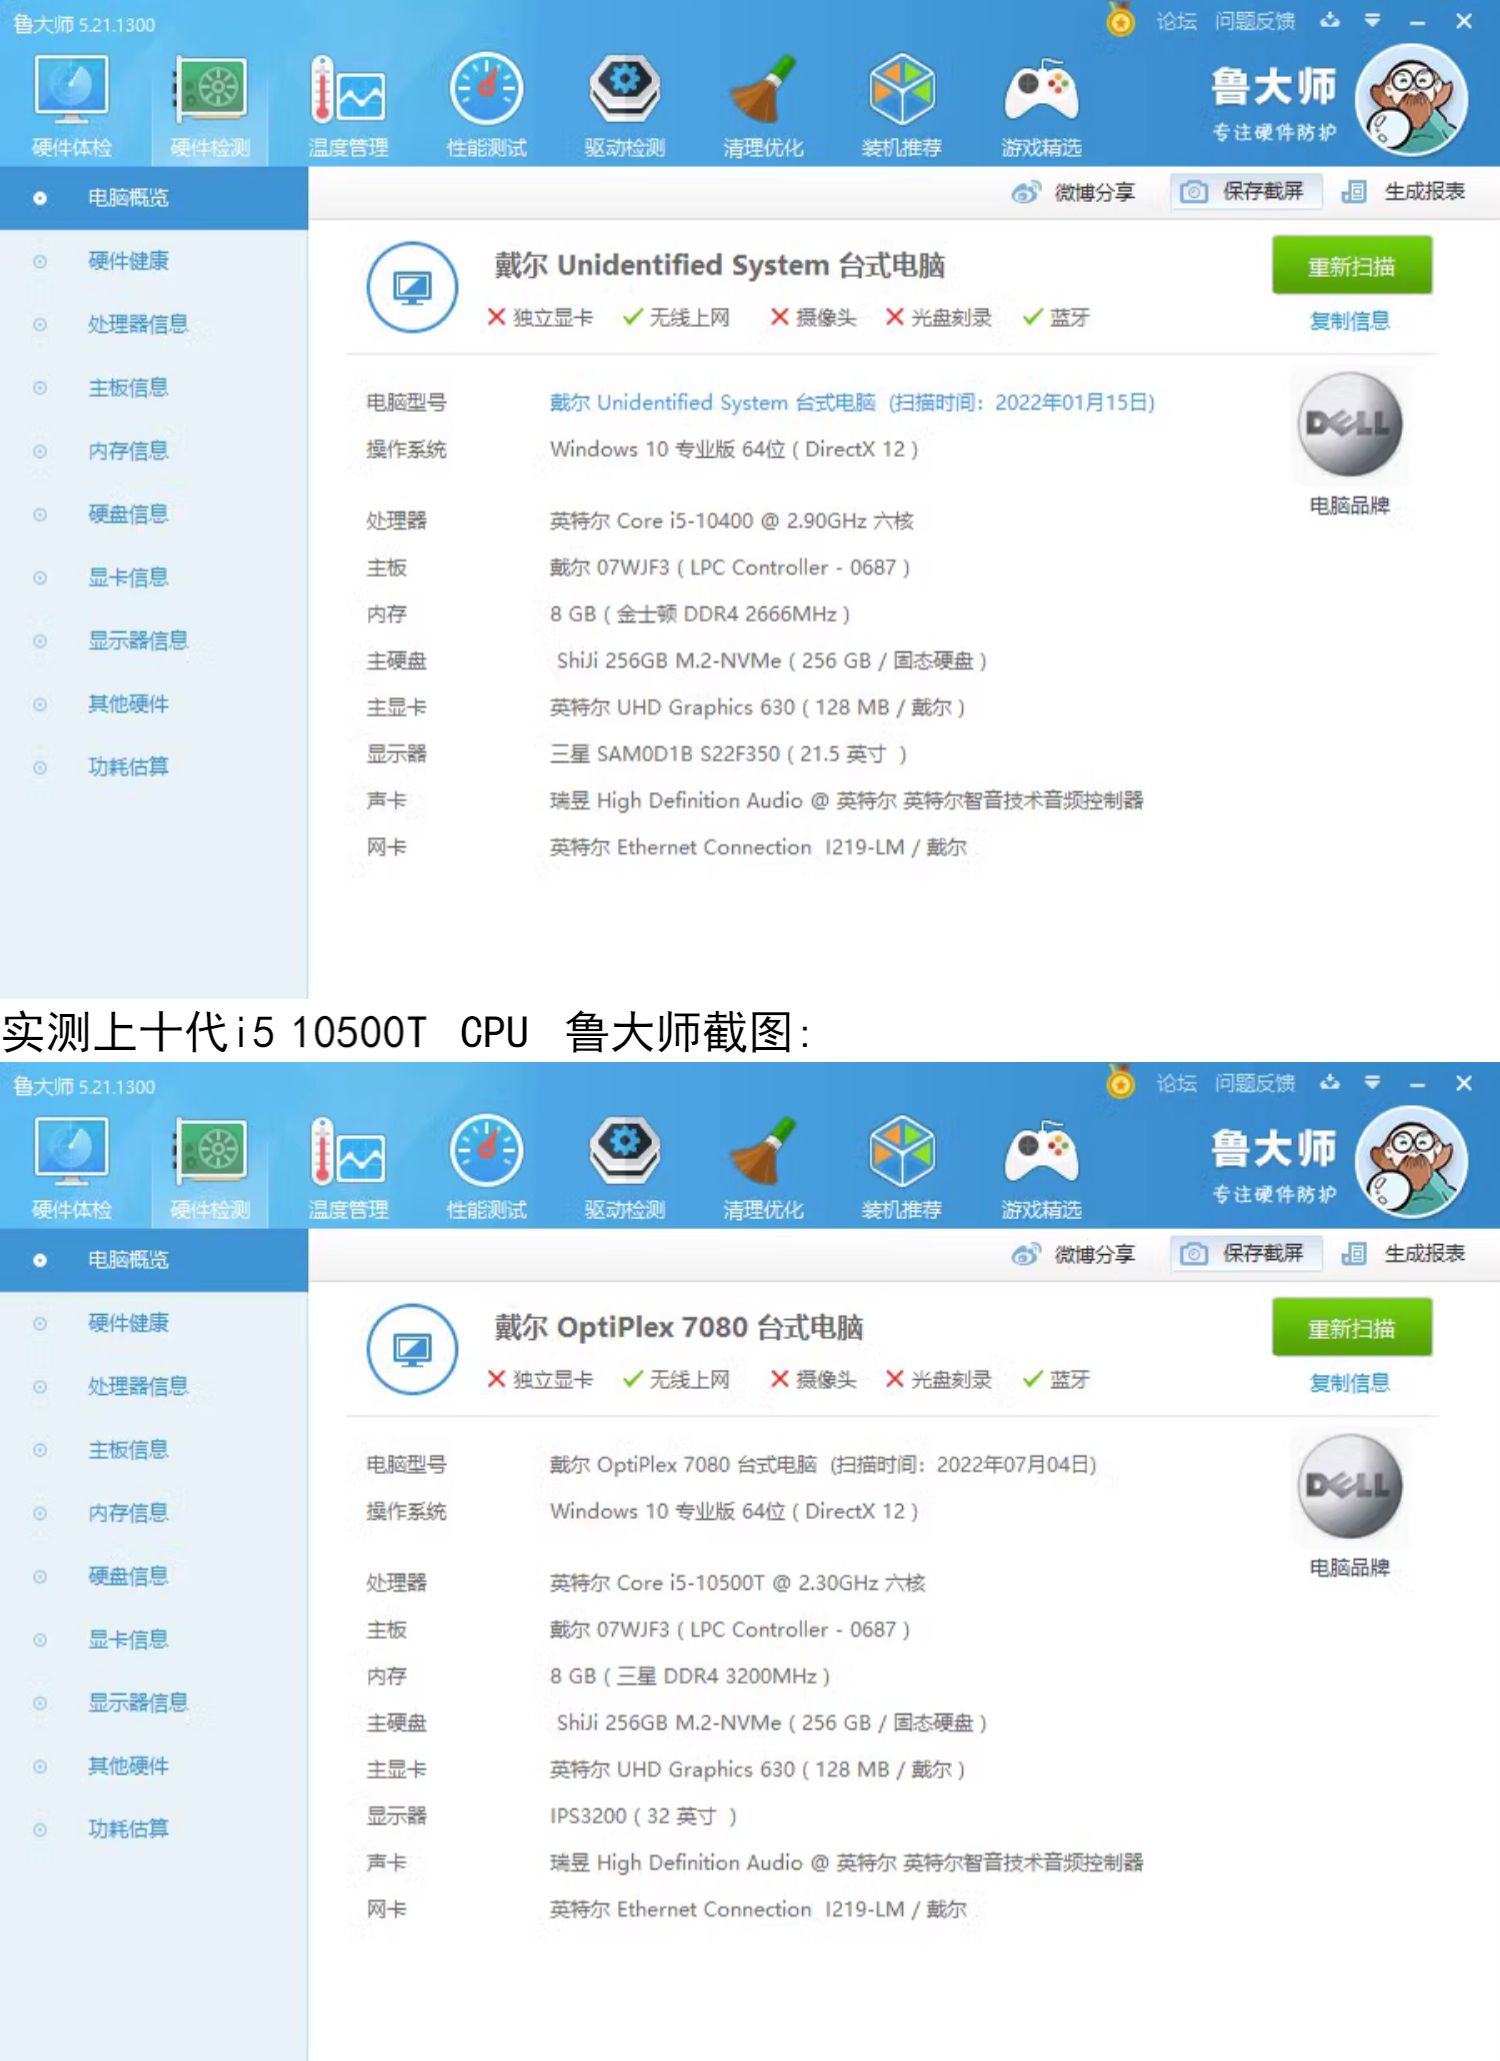Screen dimensions: 1500x2061
Task: Select 硬件检测 in the OptiPlex 7080 window
Action: click(x=210, y=1169)
